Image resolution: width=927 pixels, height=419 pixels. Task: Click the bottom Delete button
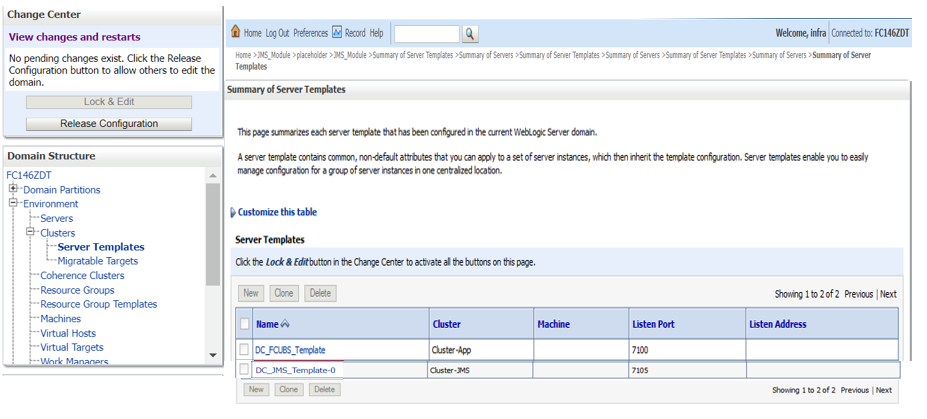(x=325, y=389)
